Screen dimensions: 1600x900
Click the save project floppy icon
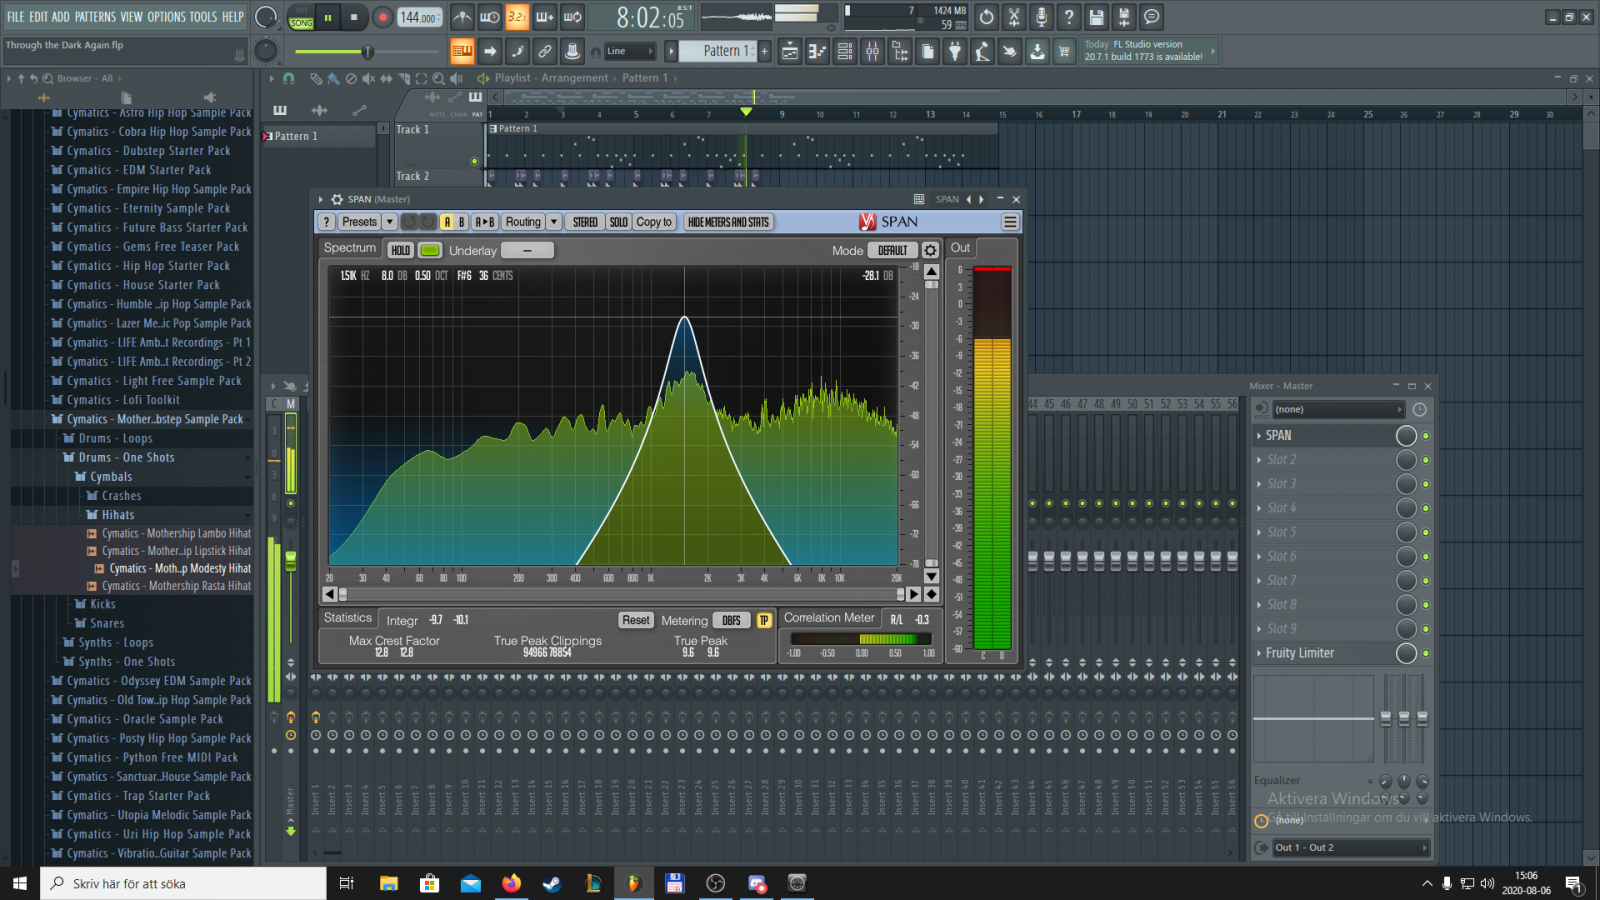pyautogui.click(x=1096, y=17)
